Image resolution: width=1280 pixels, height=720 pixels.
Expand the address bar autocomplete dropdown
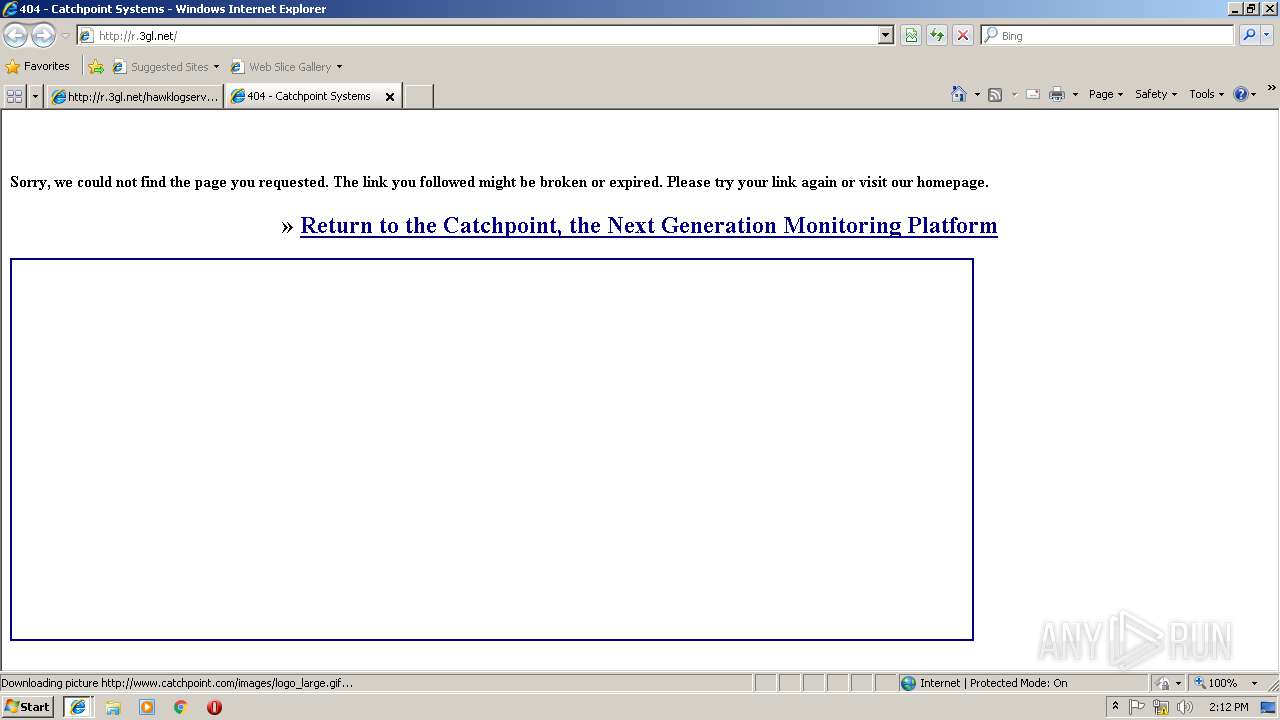[x=886, y=36]
